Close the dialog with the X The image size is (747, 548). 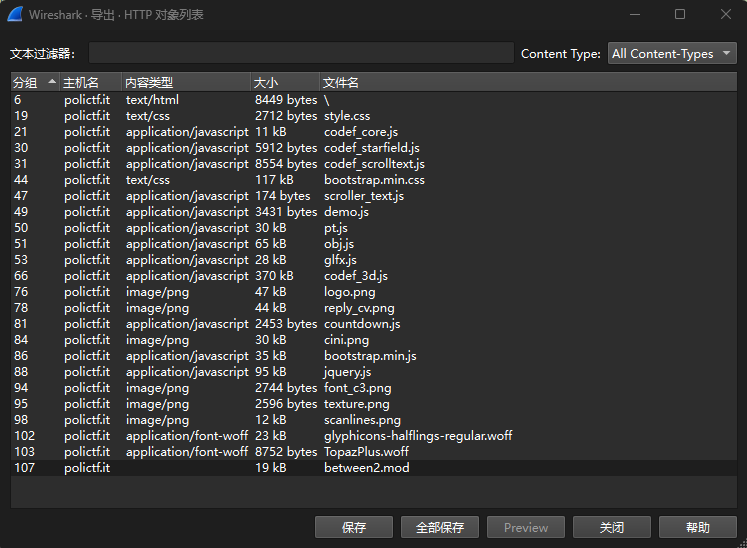(726, 14)
